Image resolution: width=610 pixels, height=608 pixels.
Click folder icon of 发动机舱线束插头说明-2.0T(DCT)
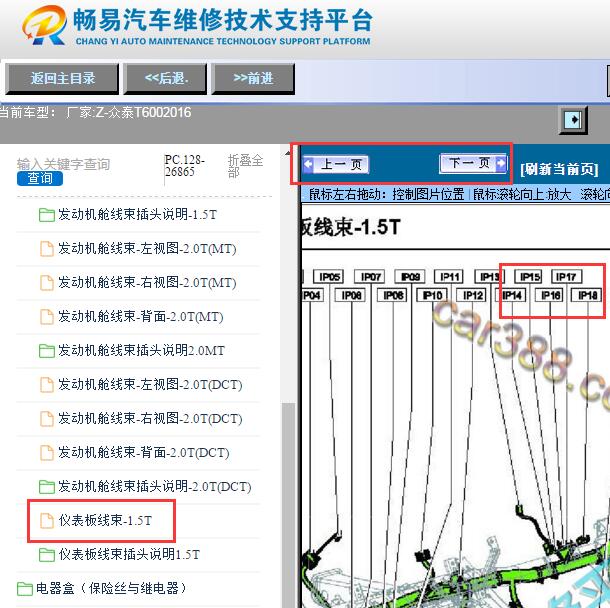47,487
